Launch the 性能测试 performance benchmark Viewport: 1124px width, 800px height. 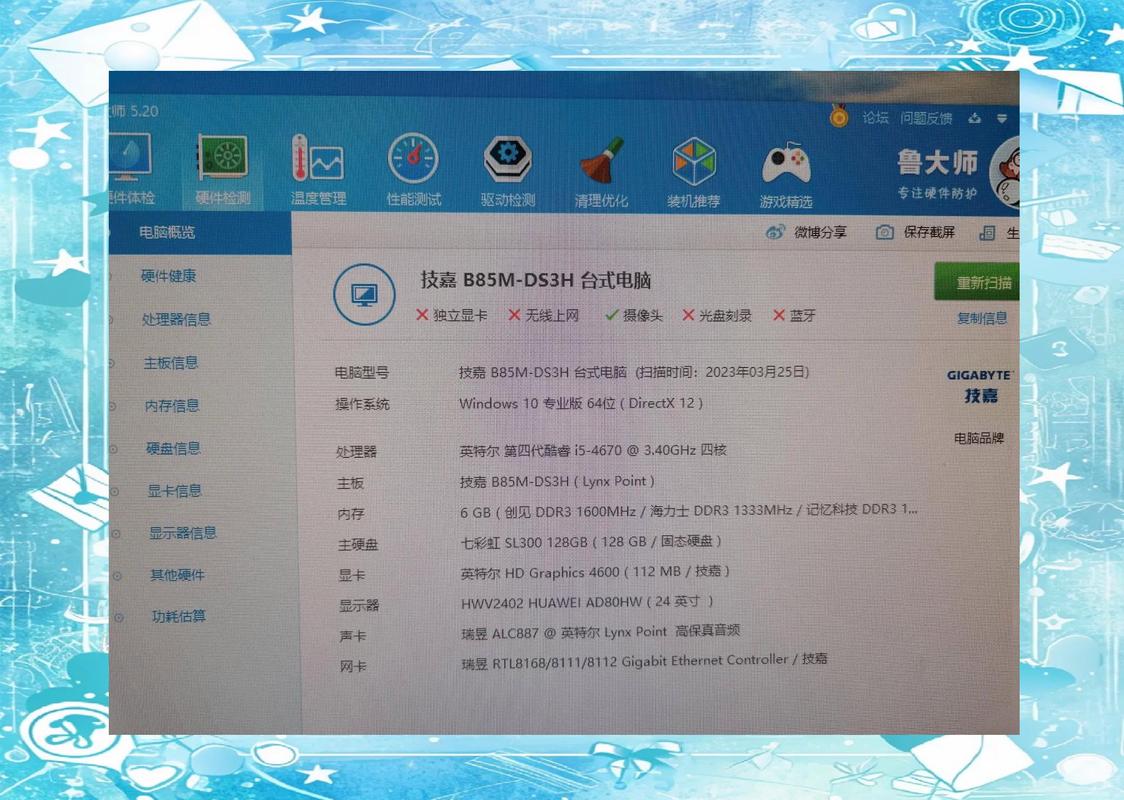tap(411, 162)
